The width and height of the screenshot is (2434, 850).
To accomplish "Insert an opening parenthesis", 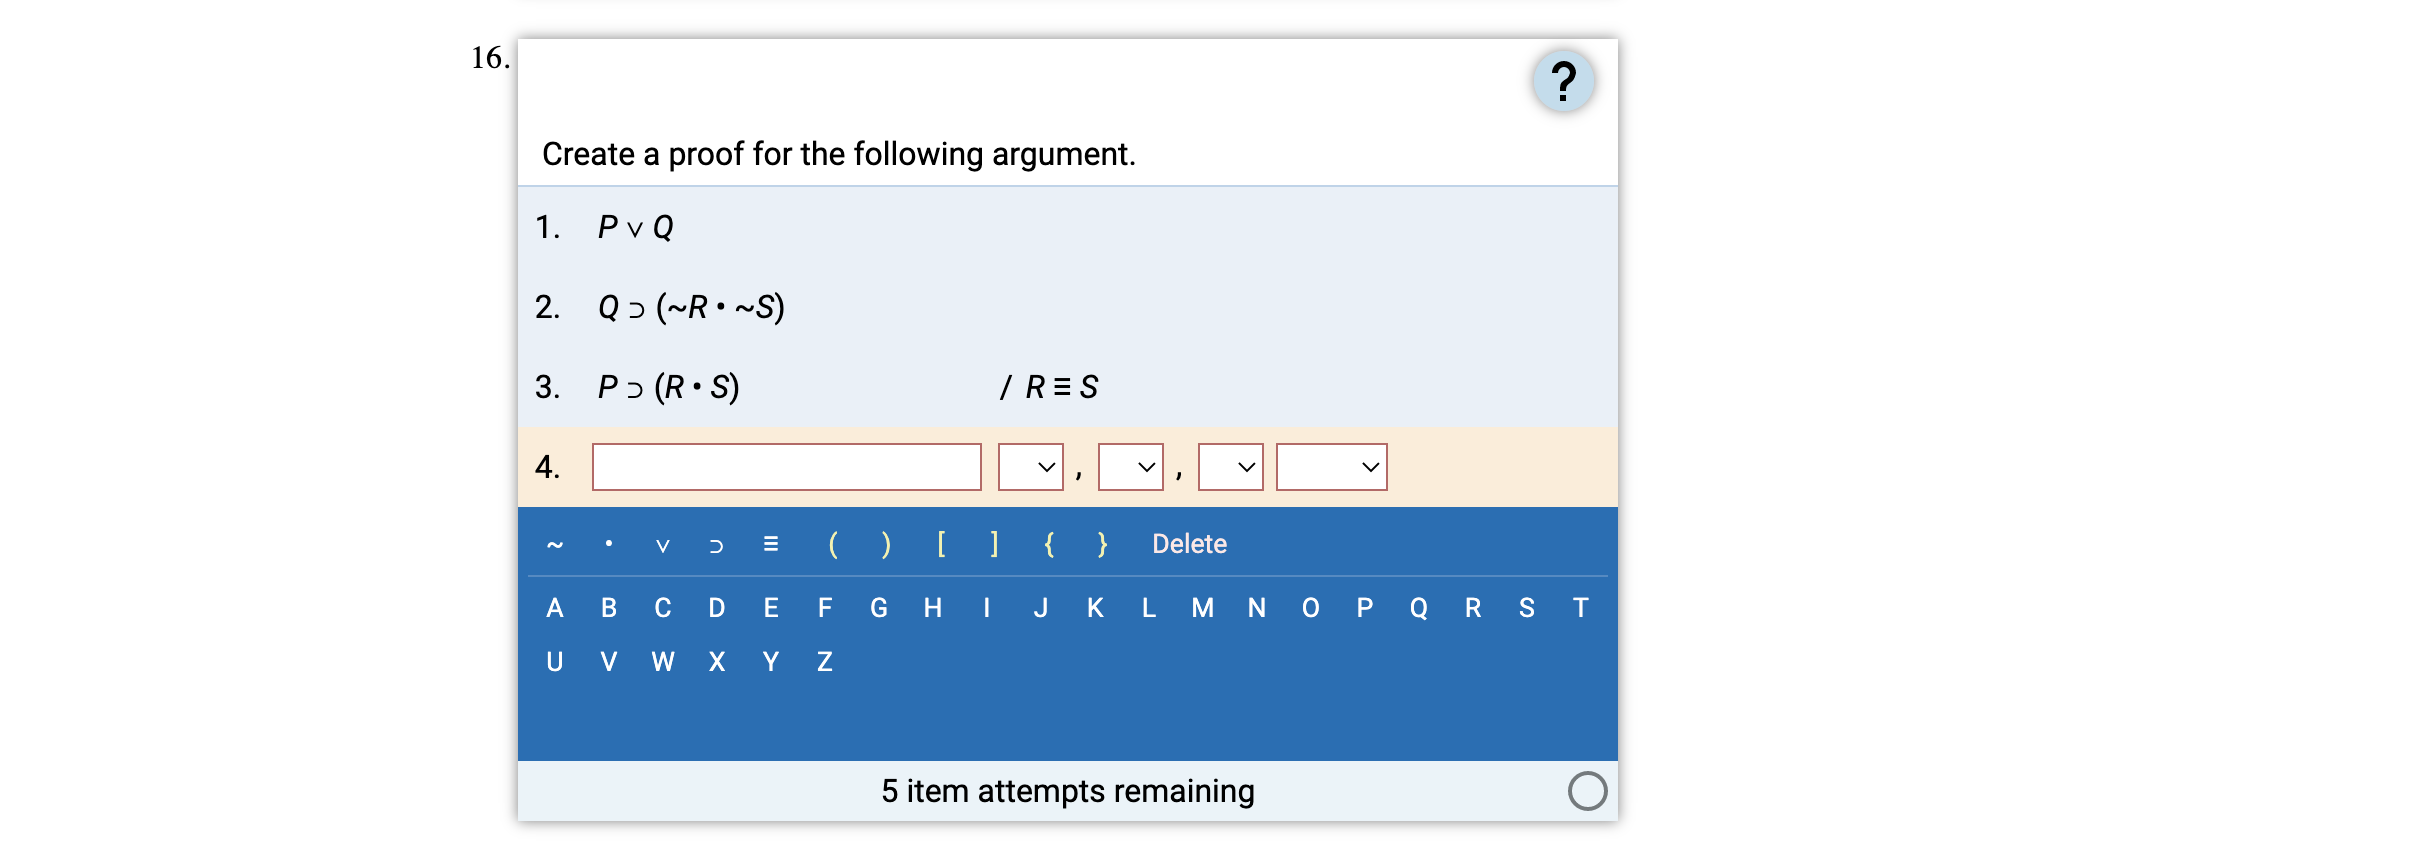I will click(832, 544).
